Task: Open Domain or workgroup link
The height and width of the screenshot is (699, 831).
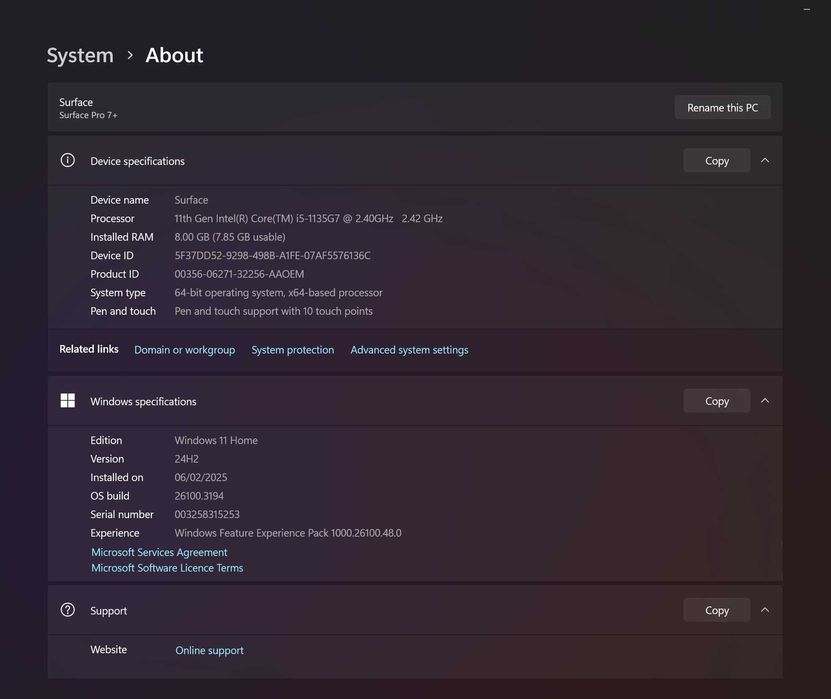Action: tap(184, 350)
